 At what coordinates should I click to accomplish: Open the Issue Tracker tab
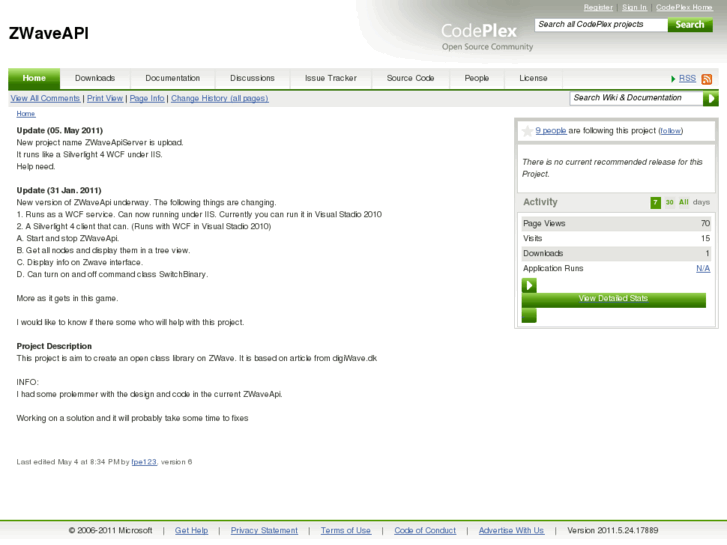331,78
